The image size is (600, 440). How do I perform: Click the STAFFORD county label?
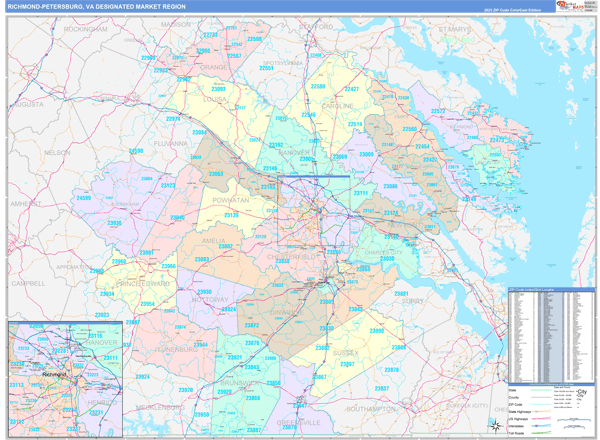coord(316,27)
